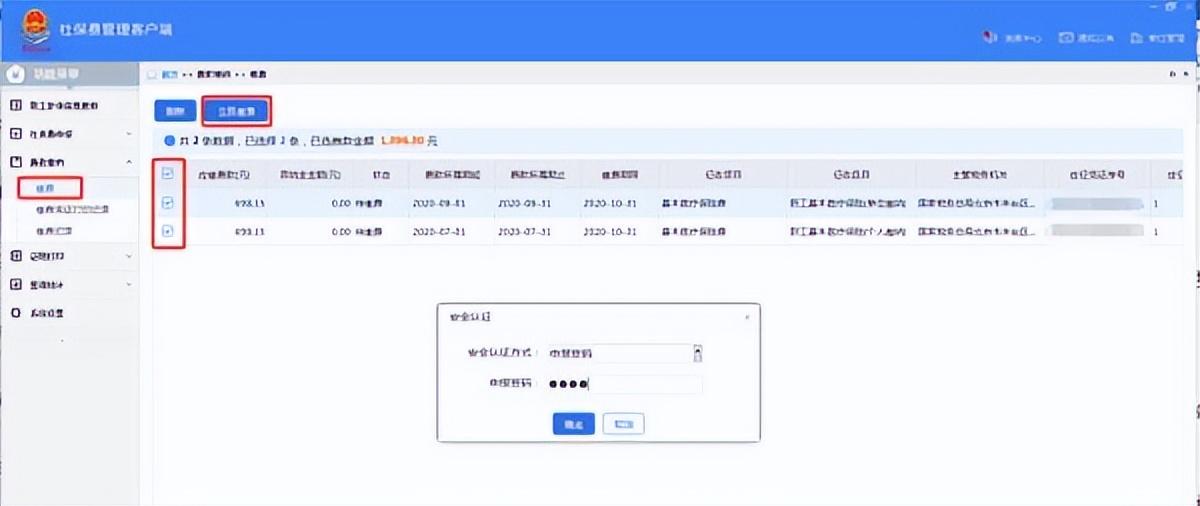This screenshot has height=506, width=1200.
Task: Expand the fourth sidebar menu chevron
Action: tap(129, 256)
